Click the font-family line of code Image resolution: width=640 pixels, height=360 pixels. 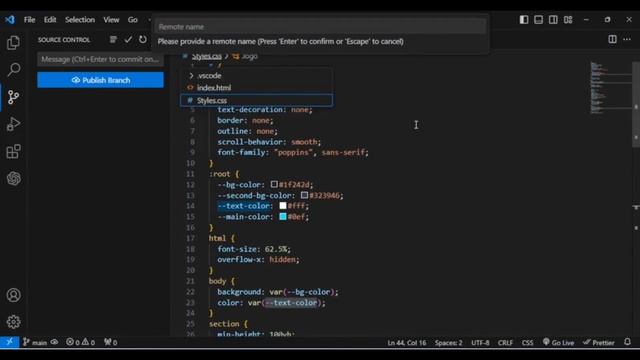[293, 152]
